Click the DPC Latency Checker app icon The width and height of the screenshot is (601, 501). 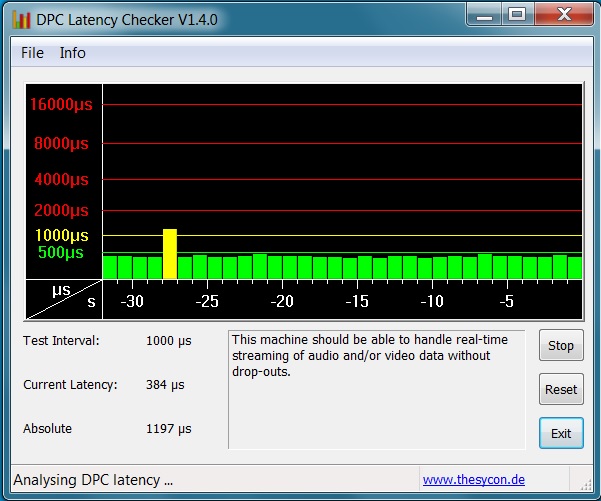pyautogui.click(x=21, y=20)
